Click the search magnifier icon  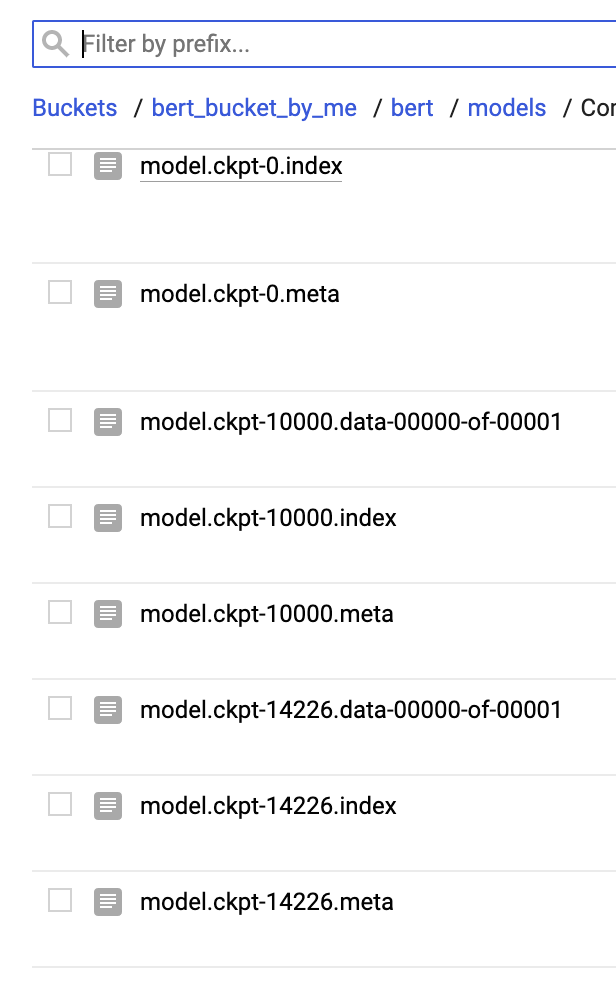[55, 44]
